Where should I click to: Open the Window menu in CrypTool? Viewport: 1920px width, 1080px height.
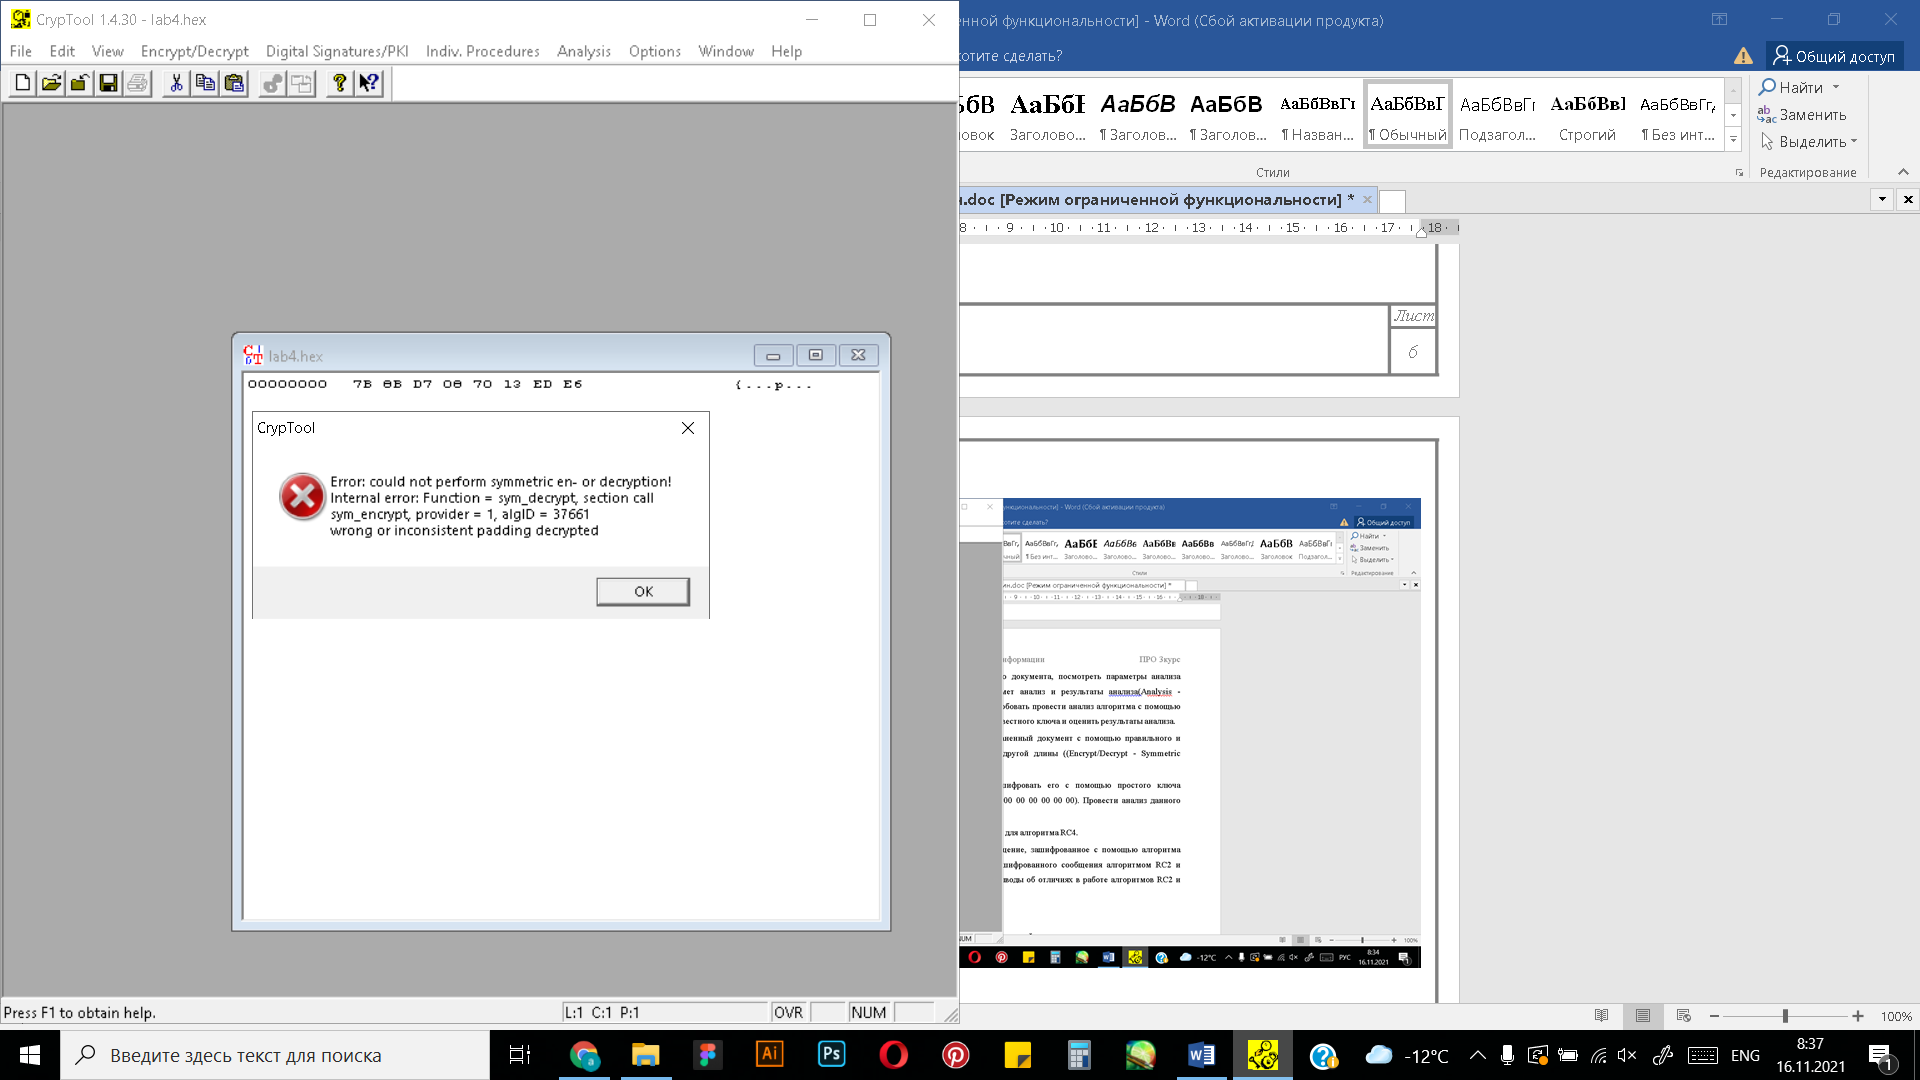(726, 51)
